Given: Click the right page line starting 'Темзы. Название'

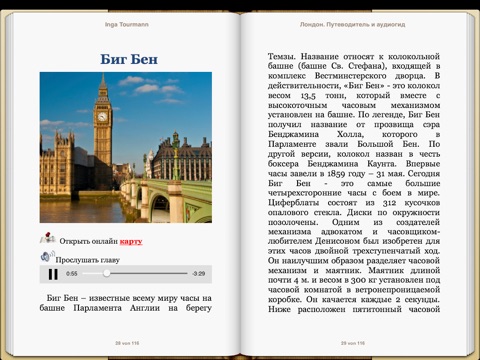Looking at the screenshot, I should [x=354, y=56].
